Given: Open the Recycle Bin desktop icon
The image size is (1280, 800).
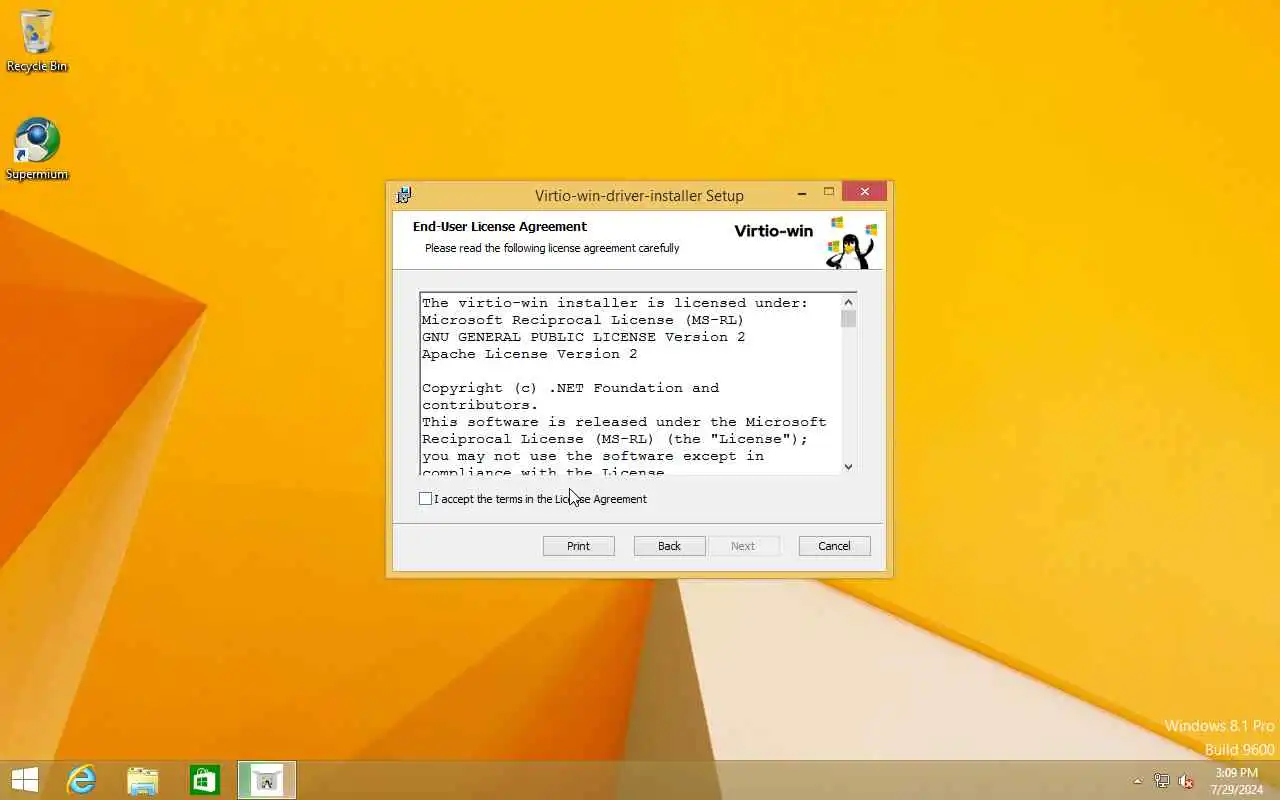Looking at the screenshot, I should (x=37, y=41).
